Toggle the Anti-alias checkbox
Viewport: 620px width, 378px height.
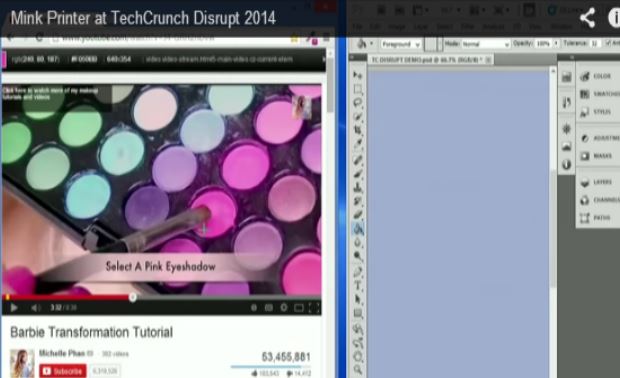click(608, 43)
